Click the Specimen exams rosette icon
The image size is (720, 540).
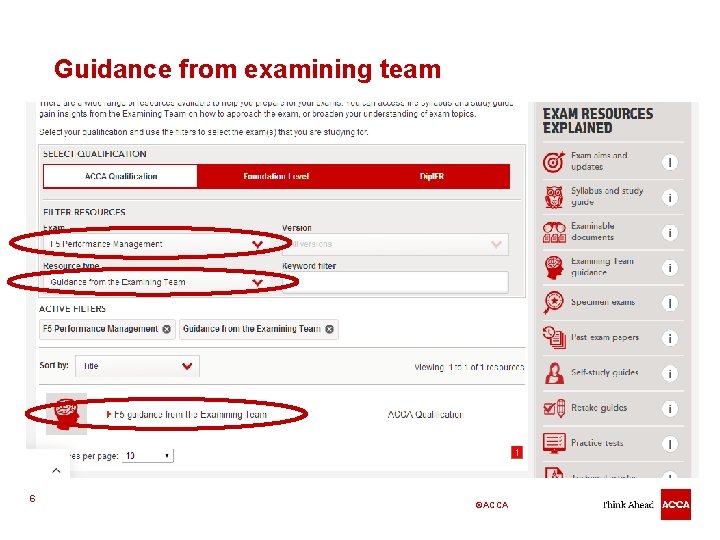click(554, 303)
